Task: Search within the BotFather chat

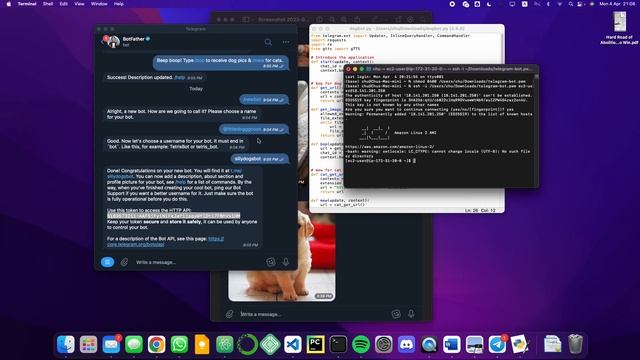Action: (268, 42)
